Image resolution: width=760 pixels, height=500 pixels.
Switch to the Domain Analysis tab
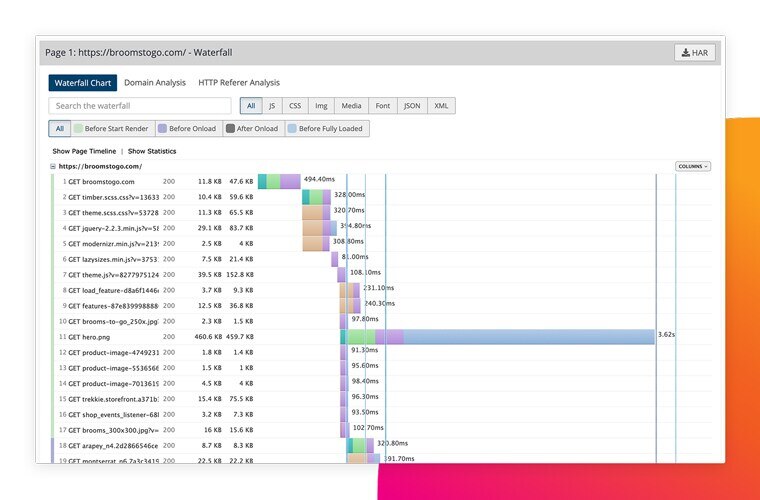(154, 83)
